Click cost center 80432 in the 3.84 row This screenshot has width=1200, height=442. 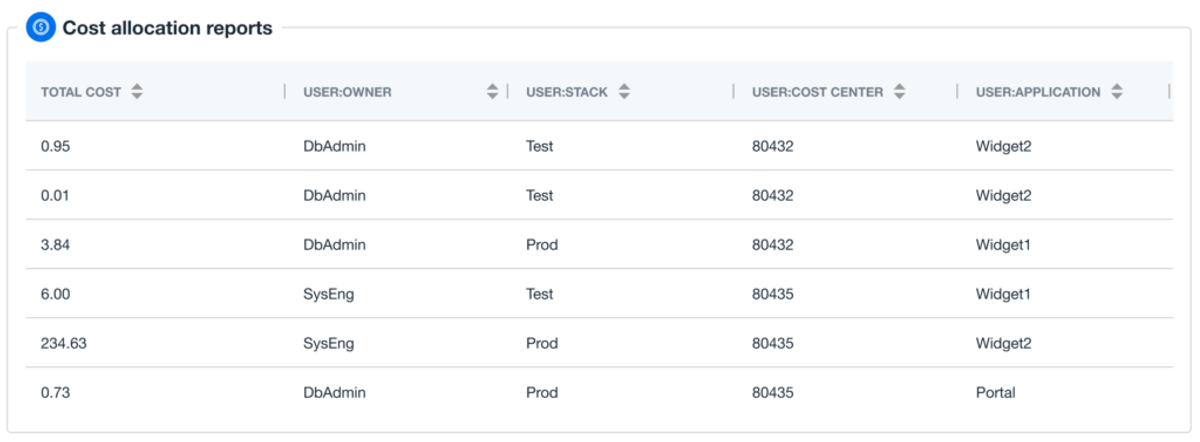coord(773,245)
